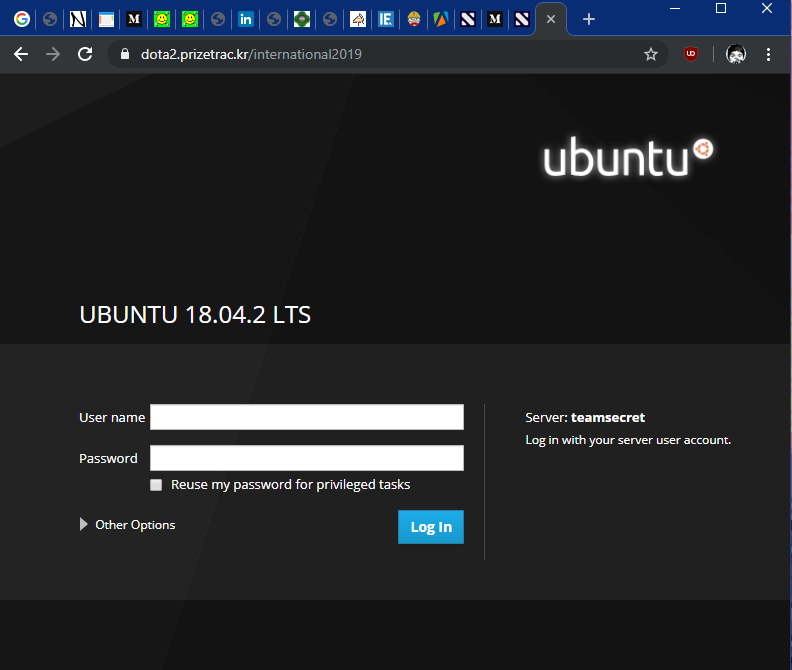Image resolution: width=792 pixels, height=670 pixels.
Task: Go back using the back arrow
Action: click(21, 54)
